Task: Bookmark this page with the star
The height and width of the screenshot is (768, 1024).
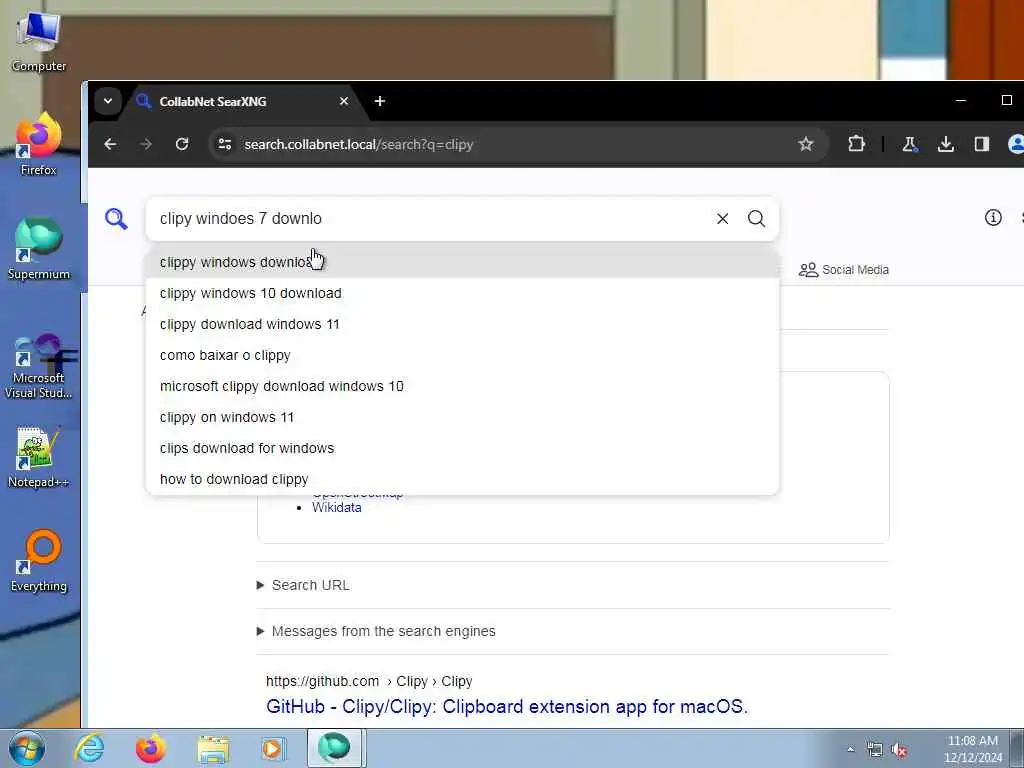Action: [805, 144]
